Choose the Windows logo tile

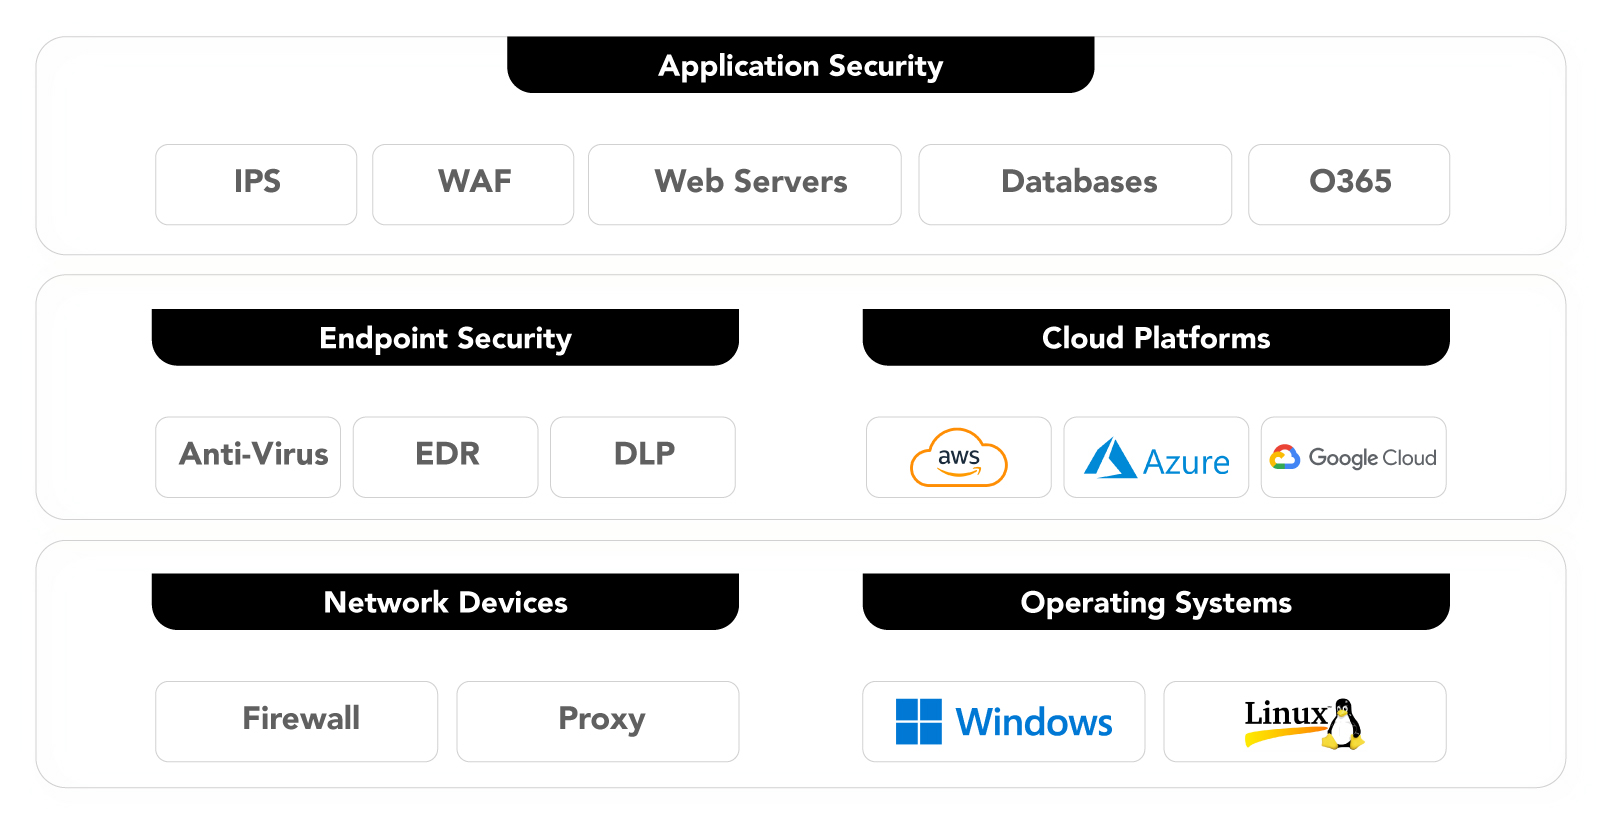[1003, 721]
